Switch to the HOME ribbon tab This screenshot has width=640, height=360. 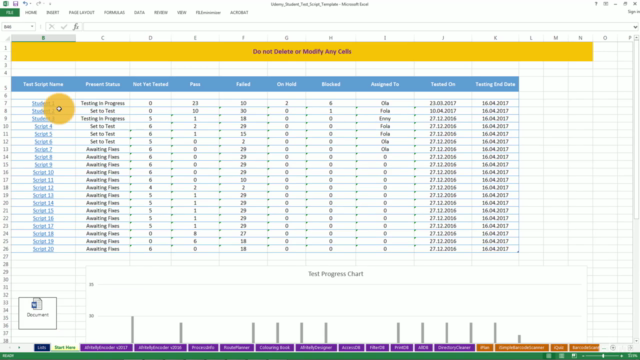(x=31, y=13)
